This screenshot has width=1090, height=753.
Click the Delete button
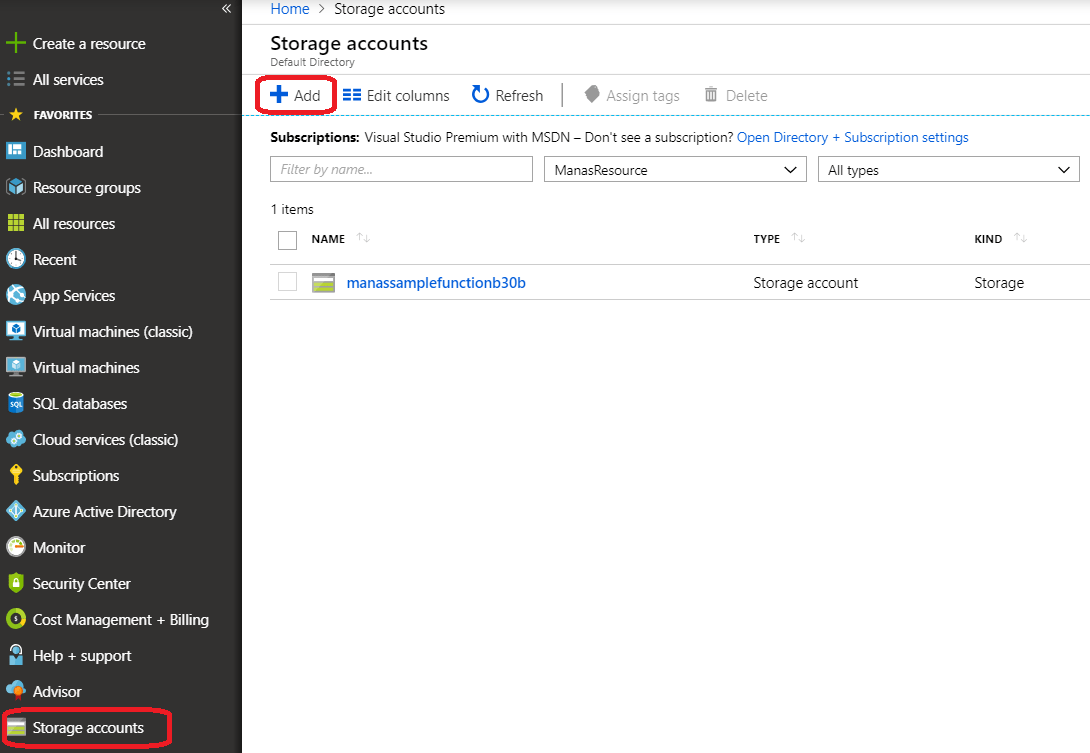736,95
